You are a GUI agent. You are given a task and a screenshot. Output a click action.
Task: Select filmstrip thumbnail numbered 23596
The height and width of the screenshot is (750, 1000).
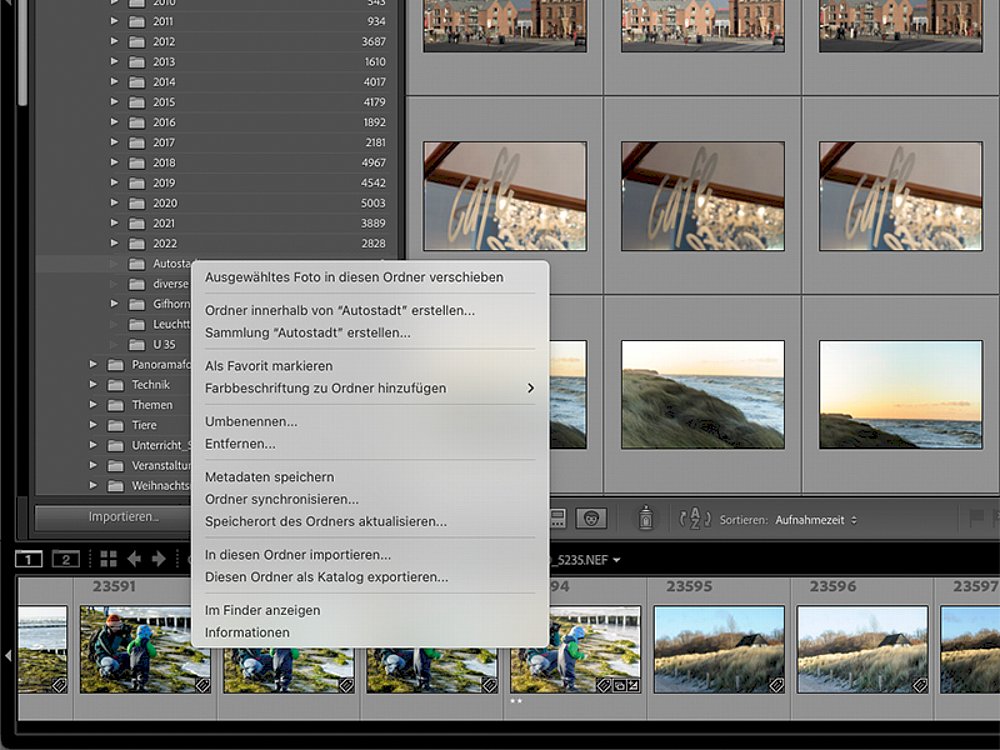tap(862, 649)
